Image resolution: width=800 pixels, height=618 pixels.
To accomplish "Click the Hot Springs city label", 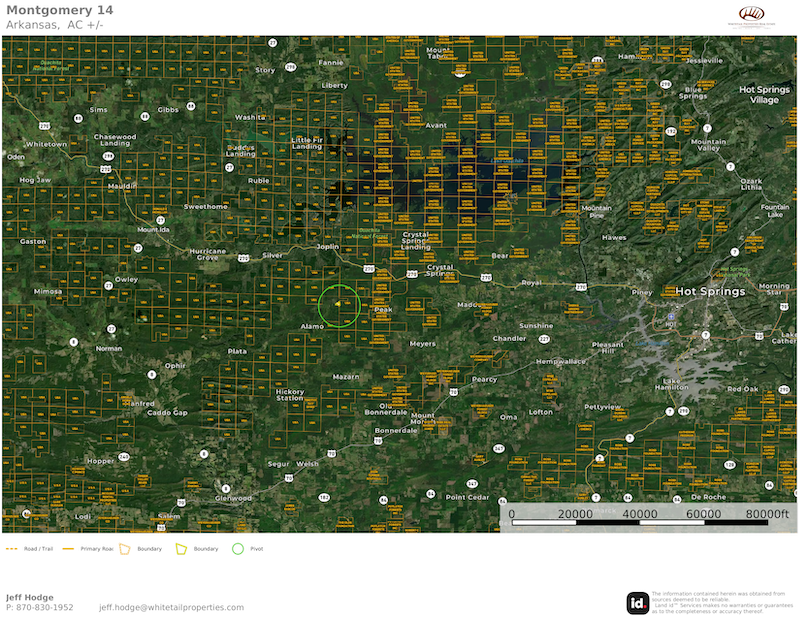I will point(710,291).
